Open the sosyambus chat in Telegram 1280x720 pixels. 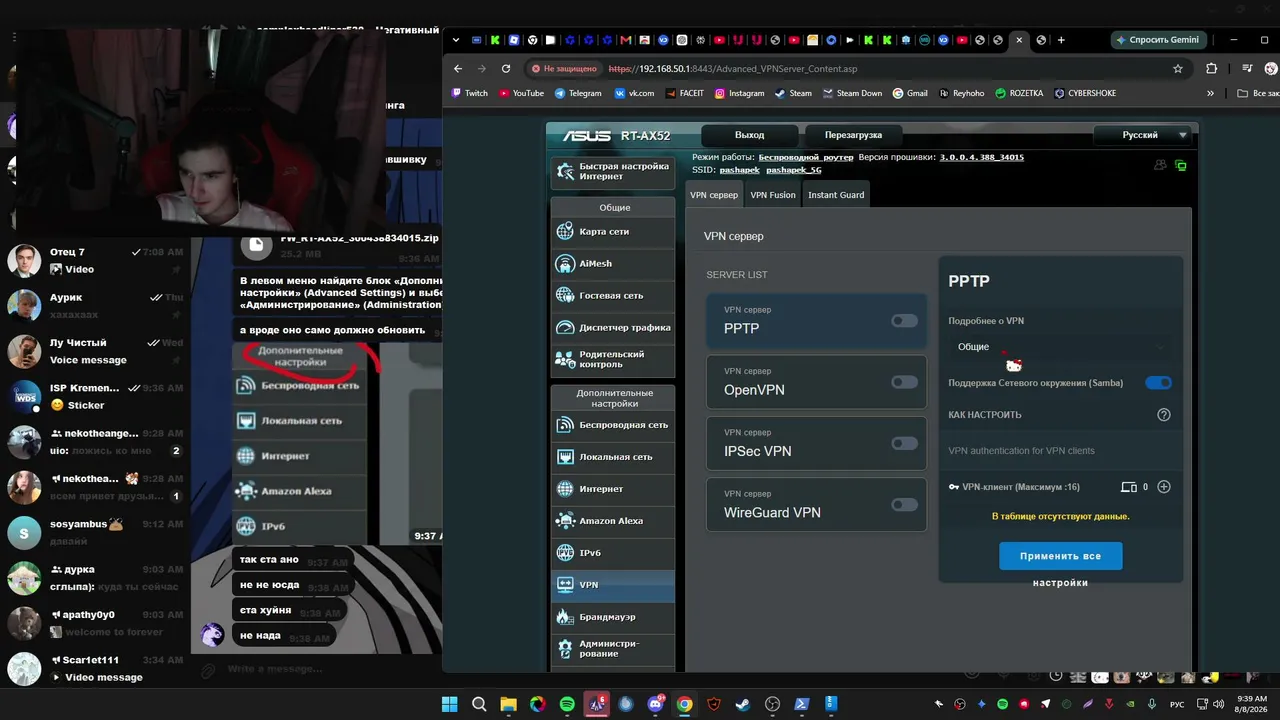point(96,533)
